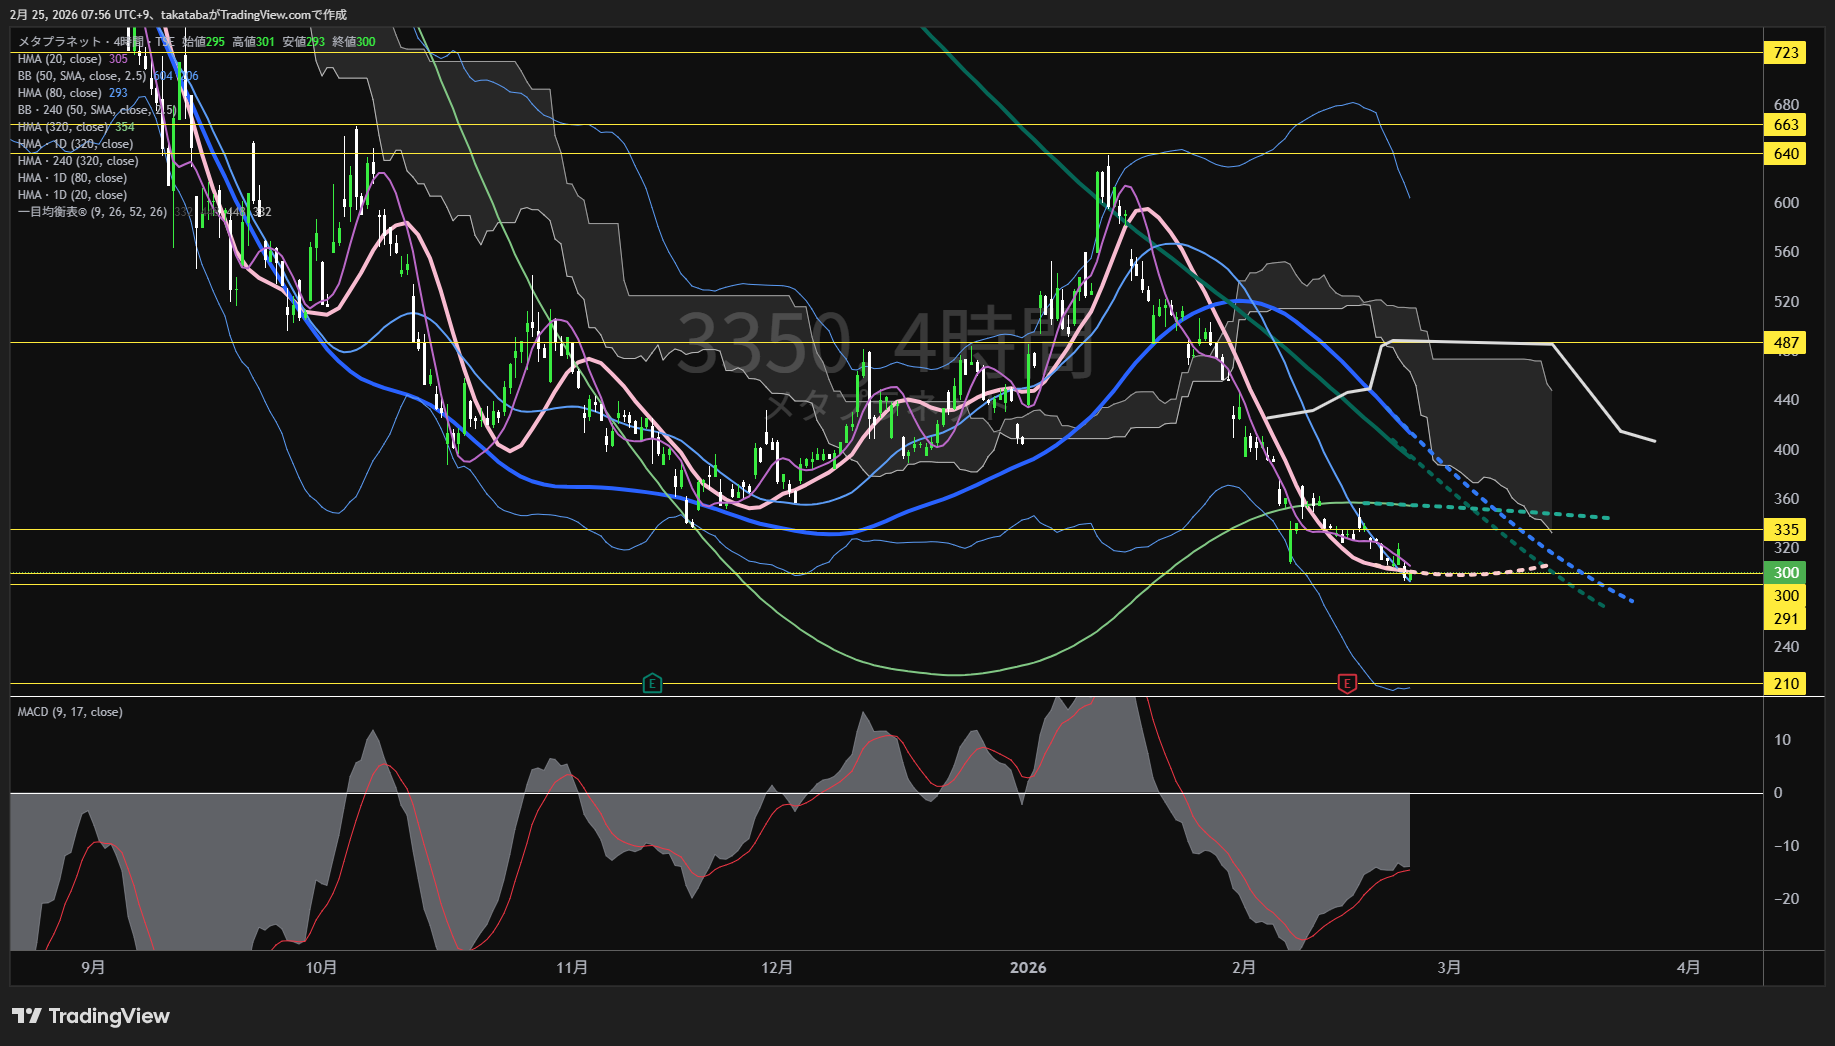Click the green 300 current price tag
Image resolution: width=1835 pixels, height=1046 pixels.
[x=1785, y=573]
